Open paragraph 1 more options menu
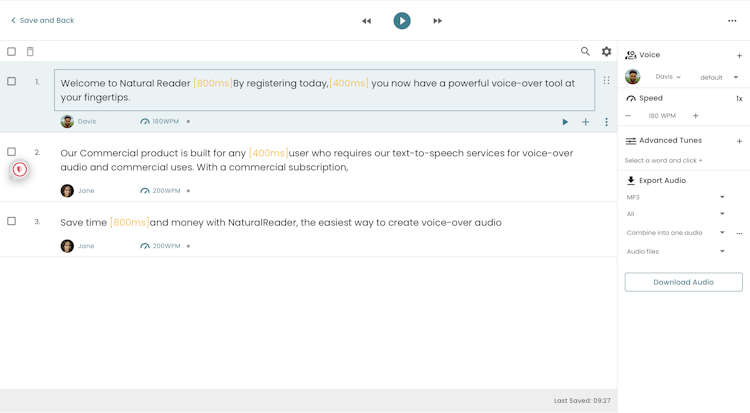This screenshot has width=750, height=413. pos(606,122)
